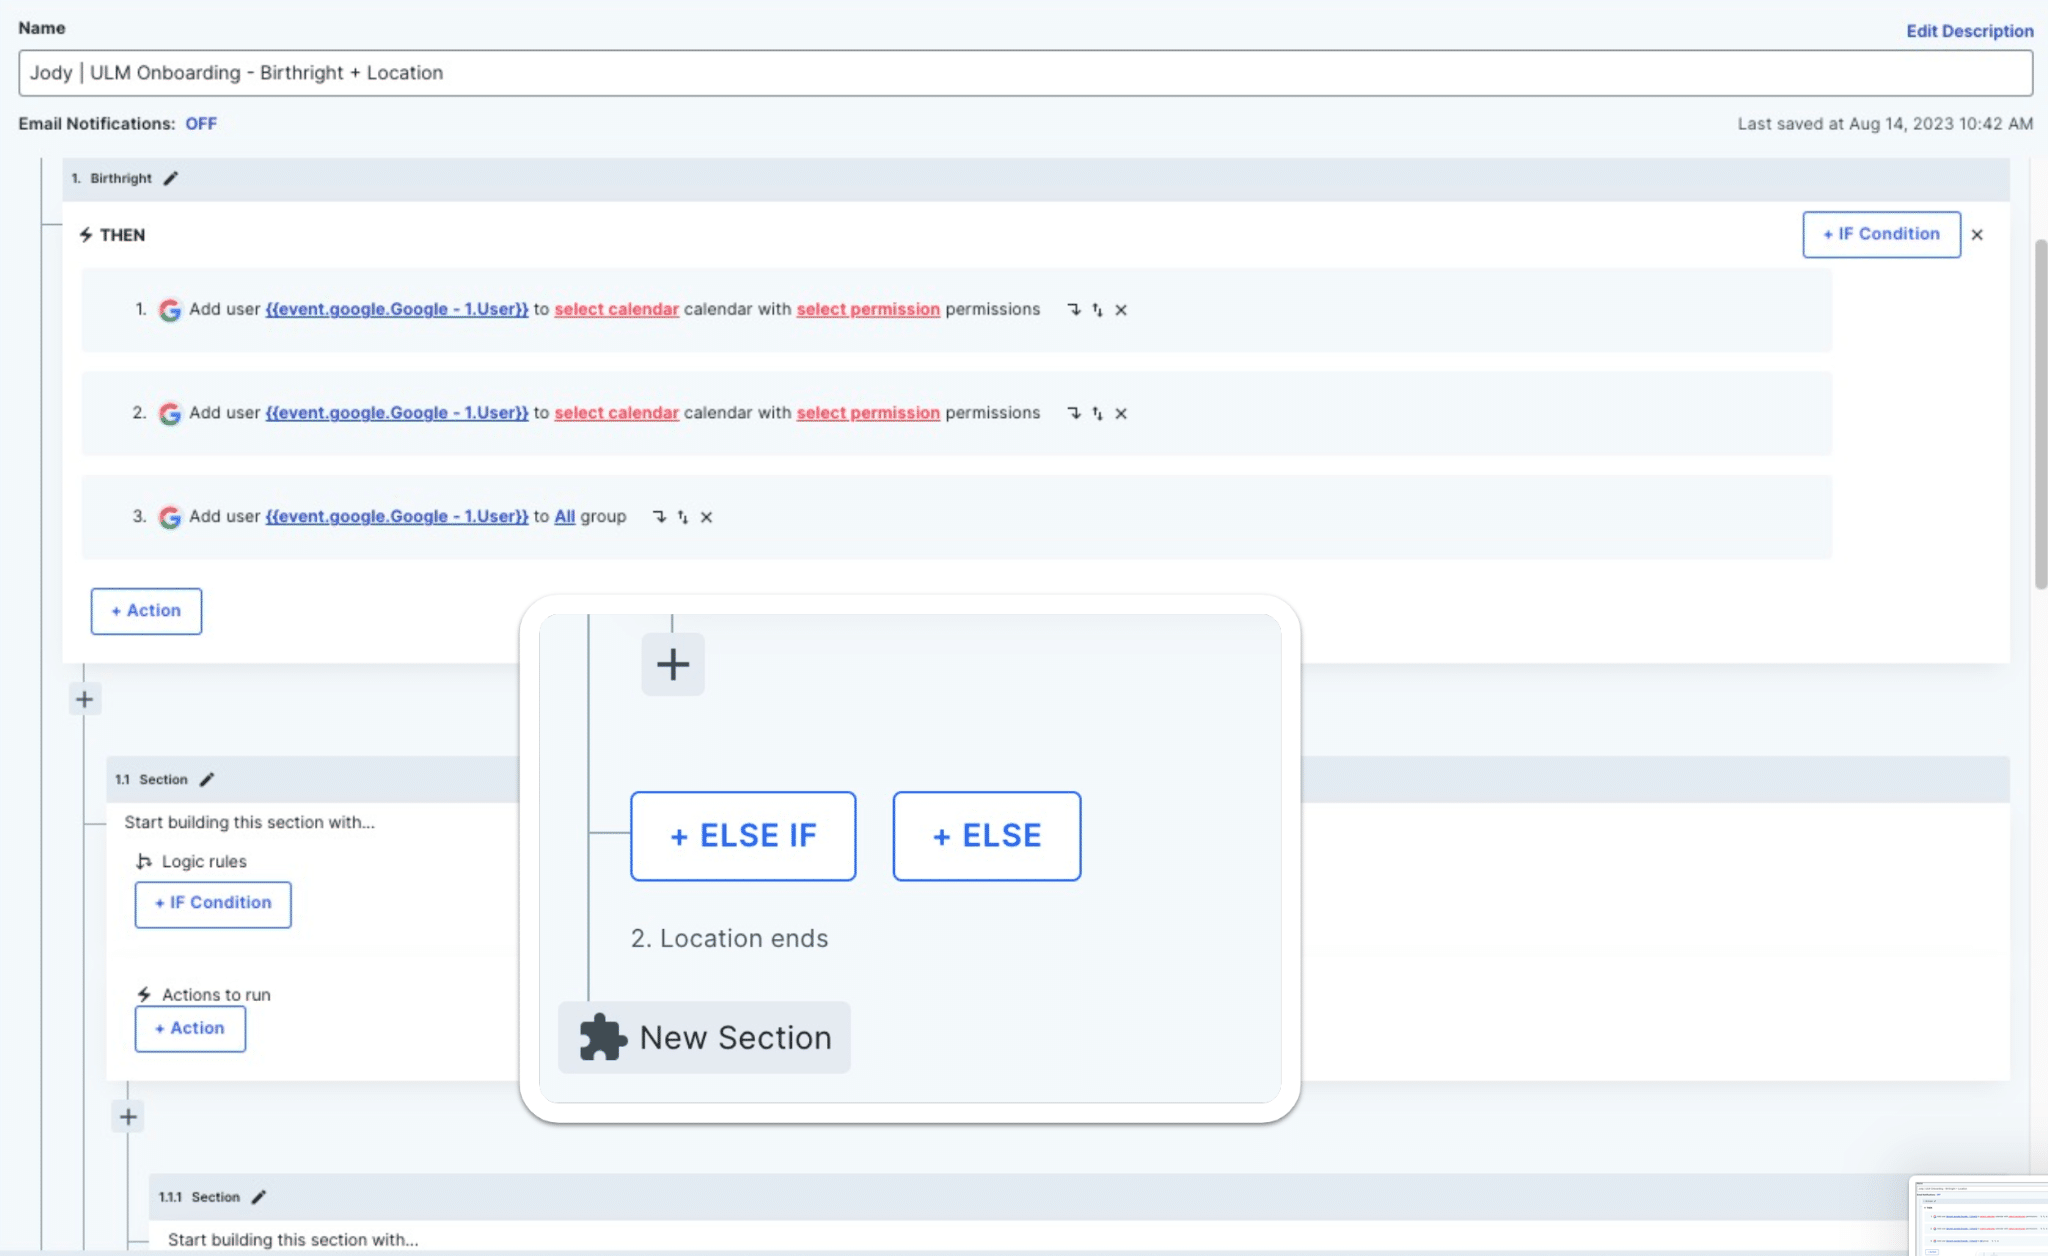
Task: Change the All group selection on action 3
Action: (x=563, y=516)
